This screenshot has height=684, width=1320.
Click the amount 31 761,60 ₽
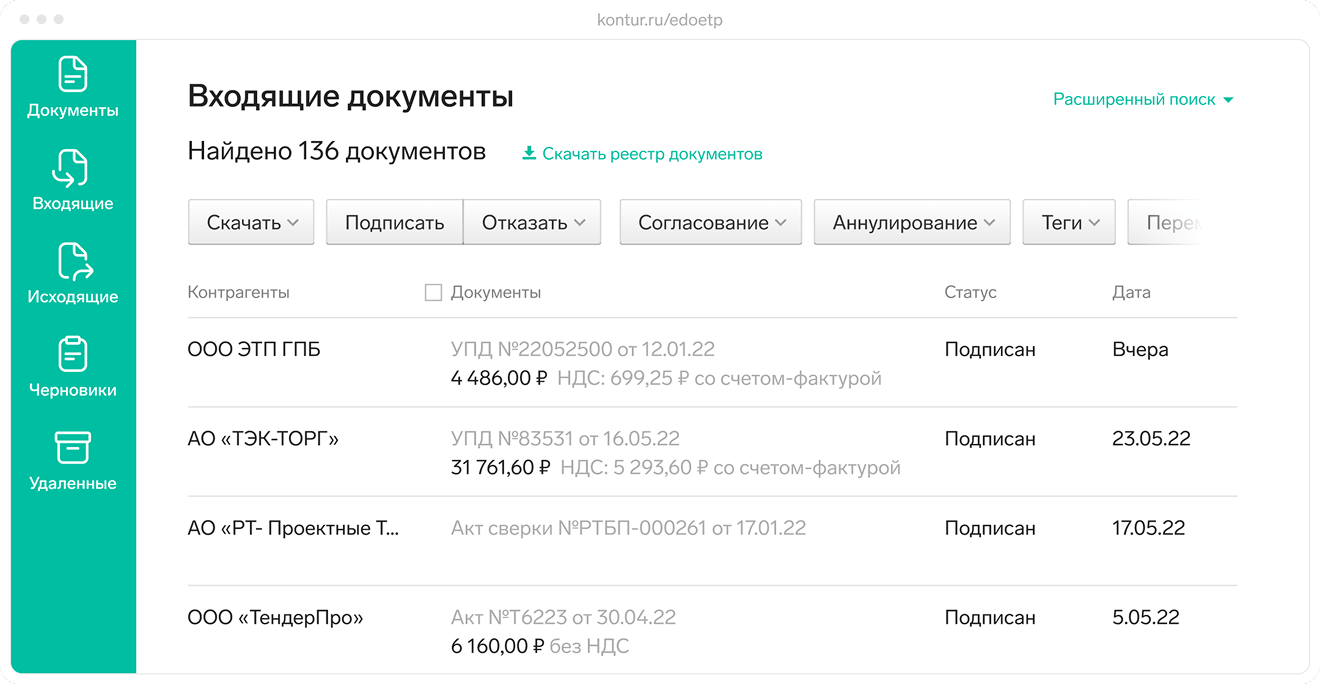click(501, 468)
